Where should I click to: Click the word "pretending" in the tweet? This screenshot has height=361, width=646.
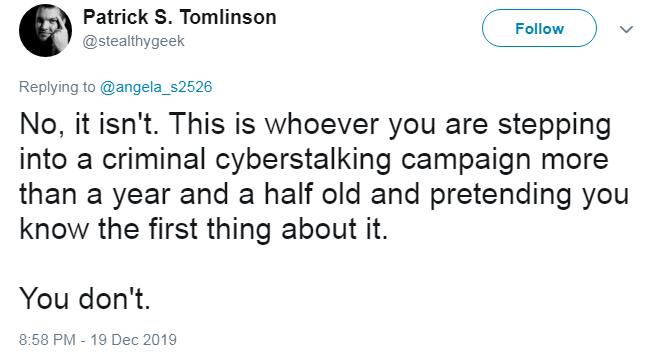501,195
